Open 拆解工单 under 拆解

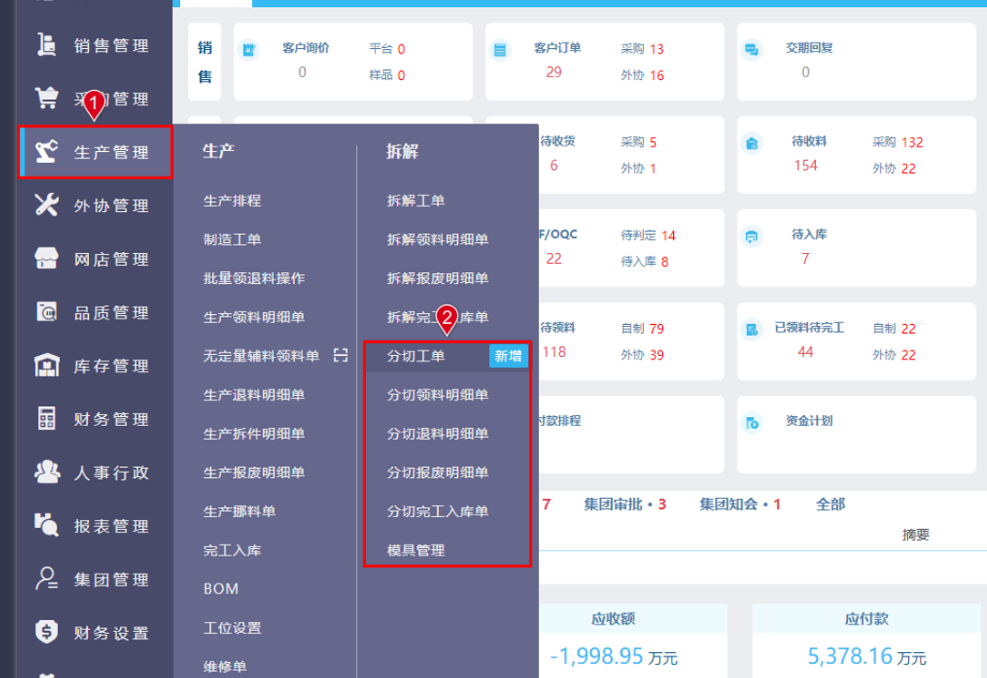pos(415,201)
